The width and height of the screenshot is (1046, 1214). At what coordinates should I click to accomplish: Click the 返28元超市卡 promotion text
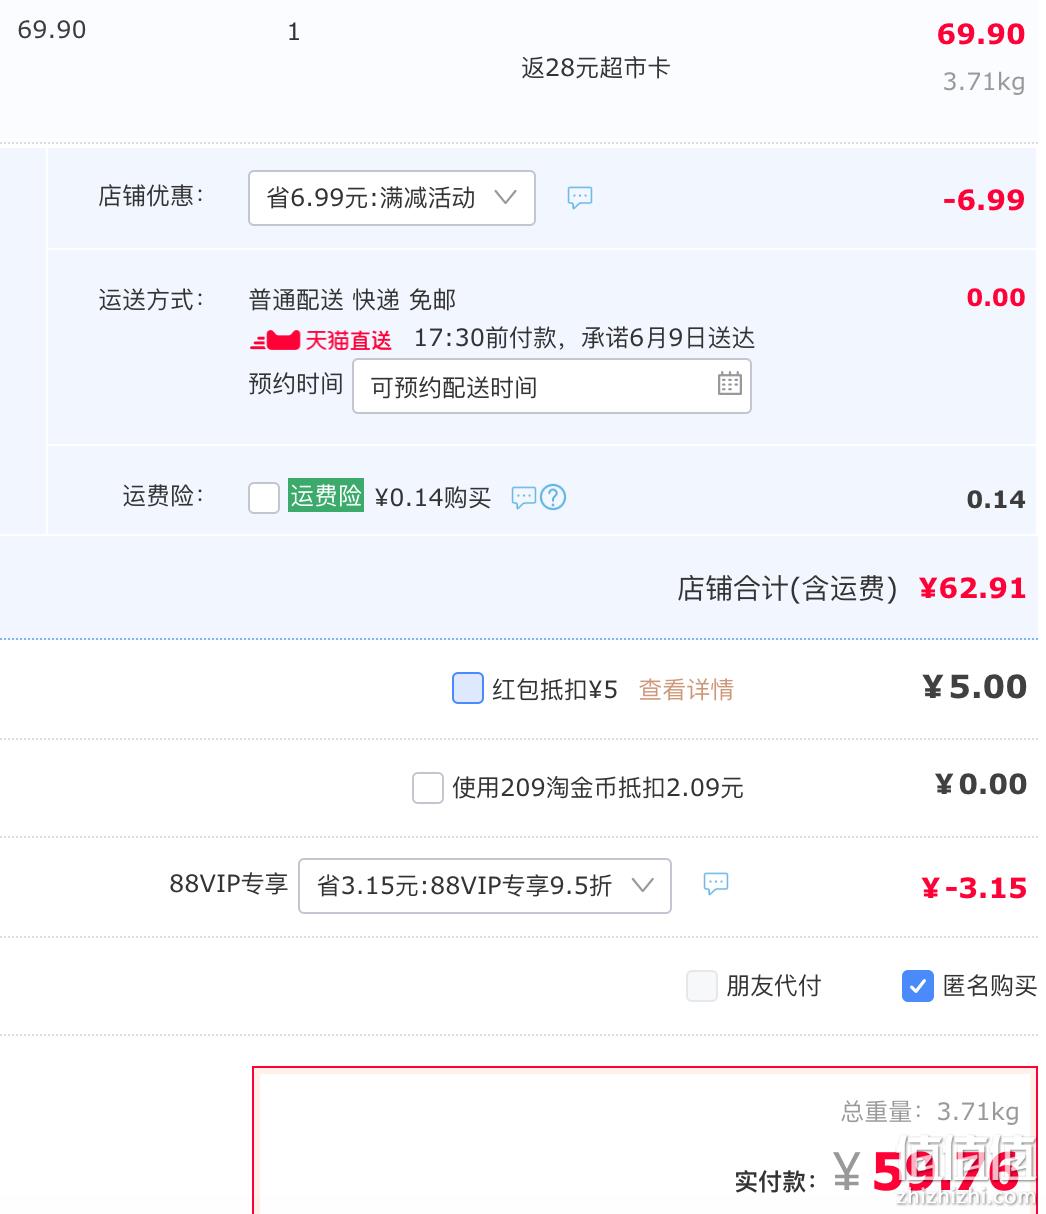point(595,68)
